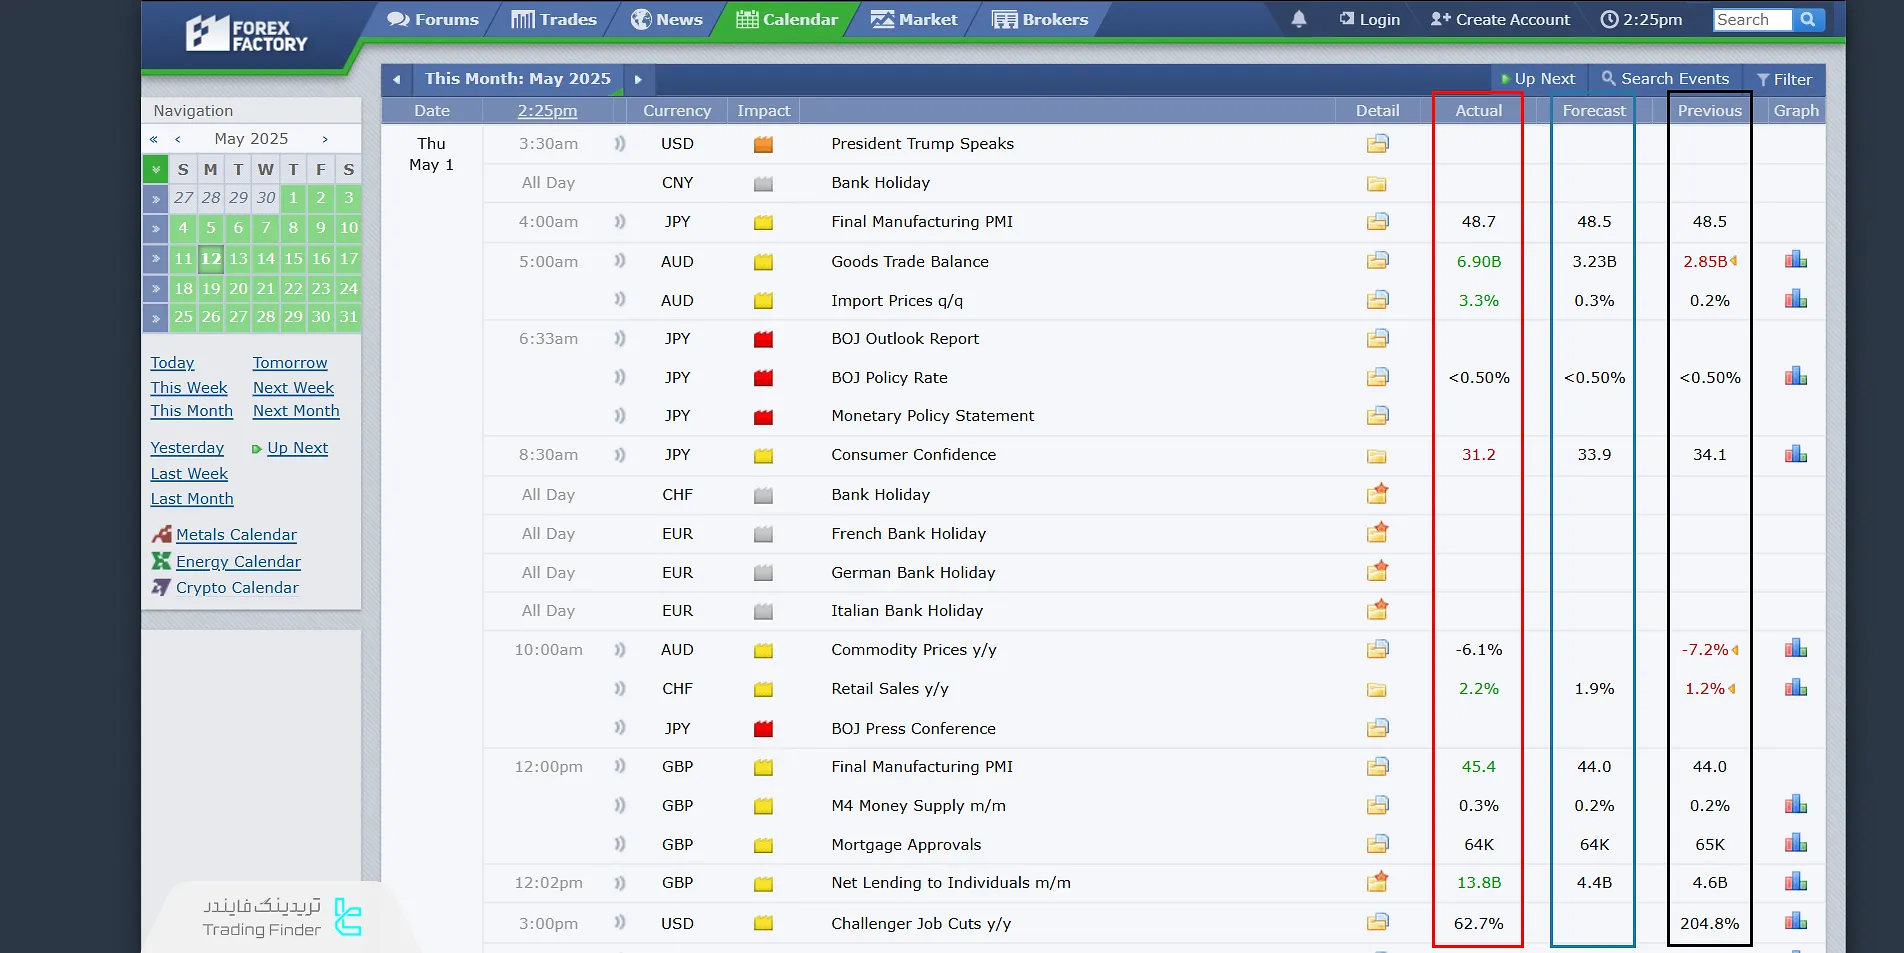This screenshot has height=953, width=1904.
Task: Open detail folder for BOJ Policy Rate
Action: pos(1377,377)
